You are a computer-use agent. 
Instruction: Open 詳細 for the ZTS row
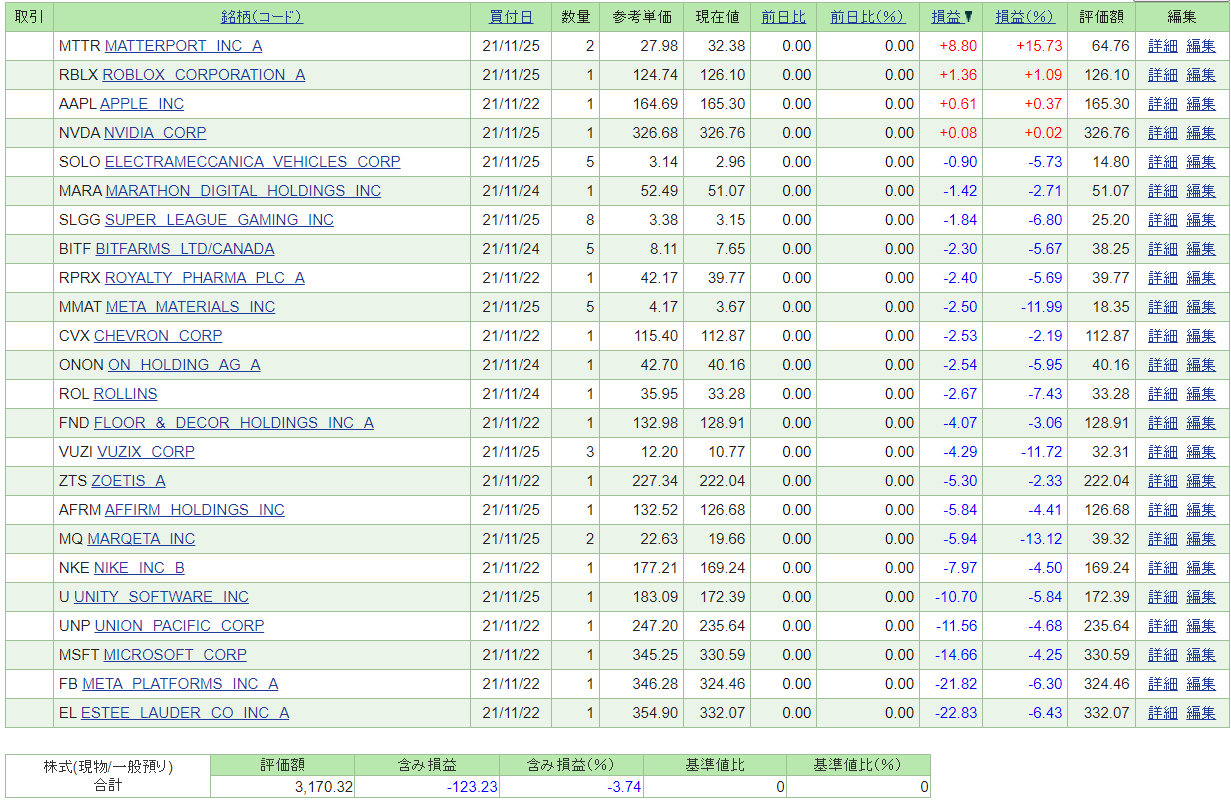click(x=1163, y=481)
